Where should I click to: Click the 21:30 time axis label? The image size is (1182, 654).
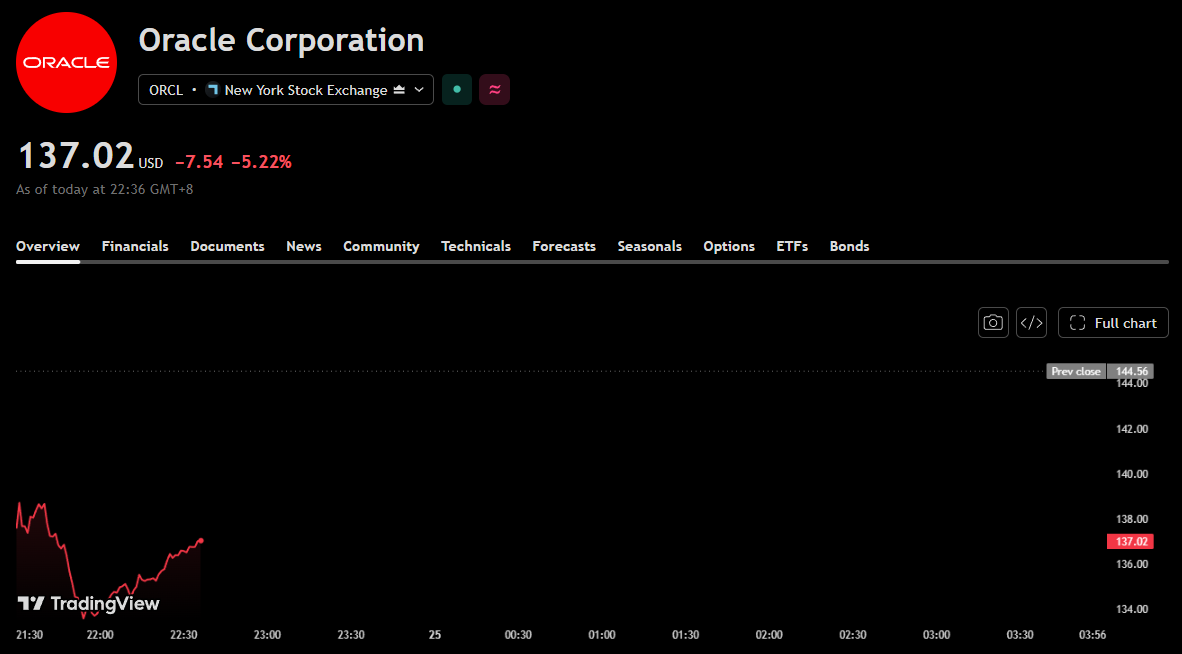[x=29, y=634]
